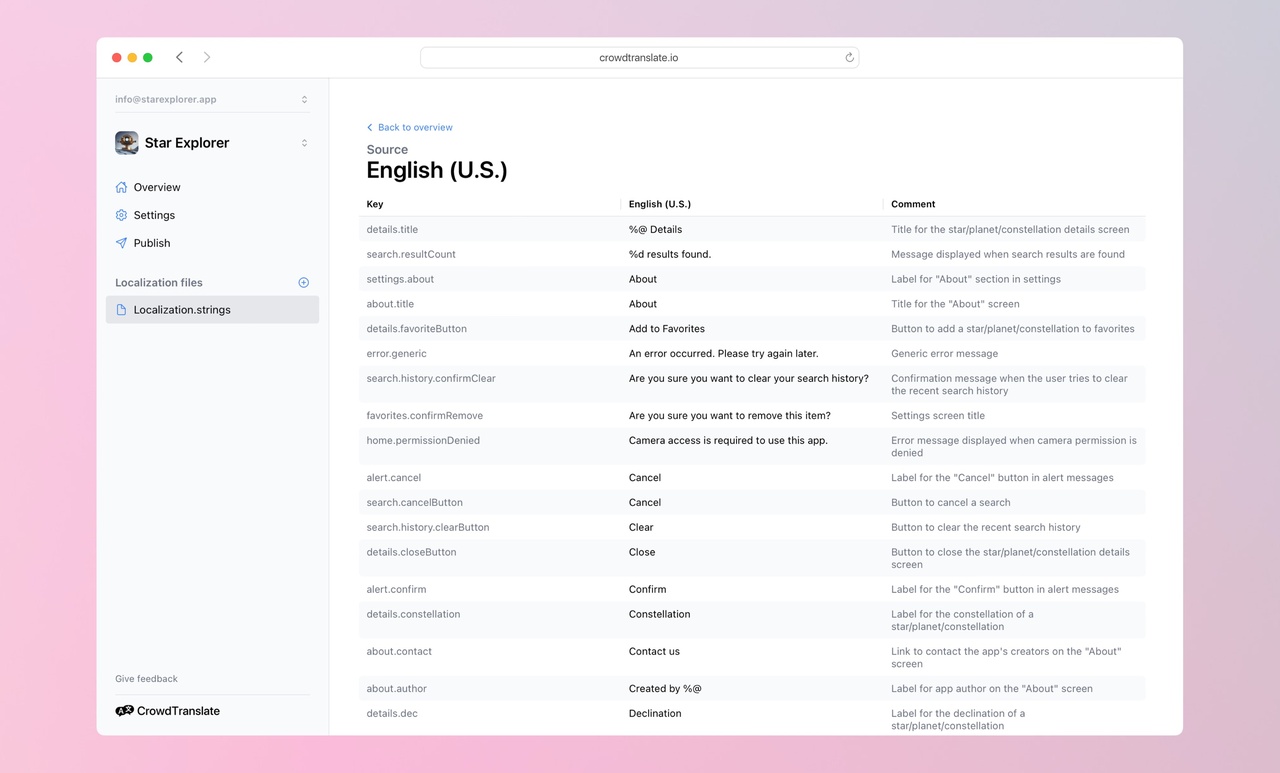Open Overview via the home icon
The image size is (1280, 773).
120,187
